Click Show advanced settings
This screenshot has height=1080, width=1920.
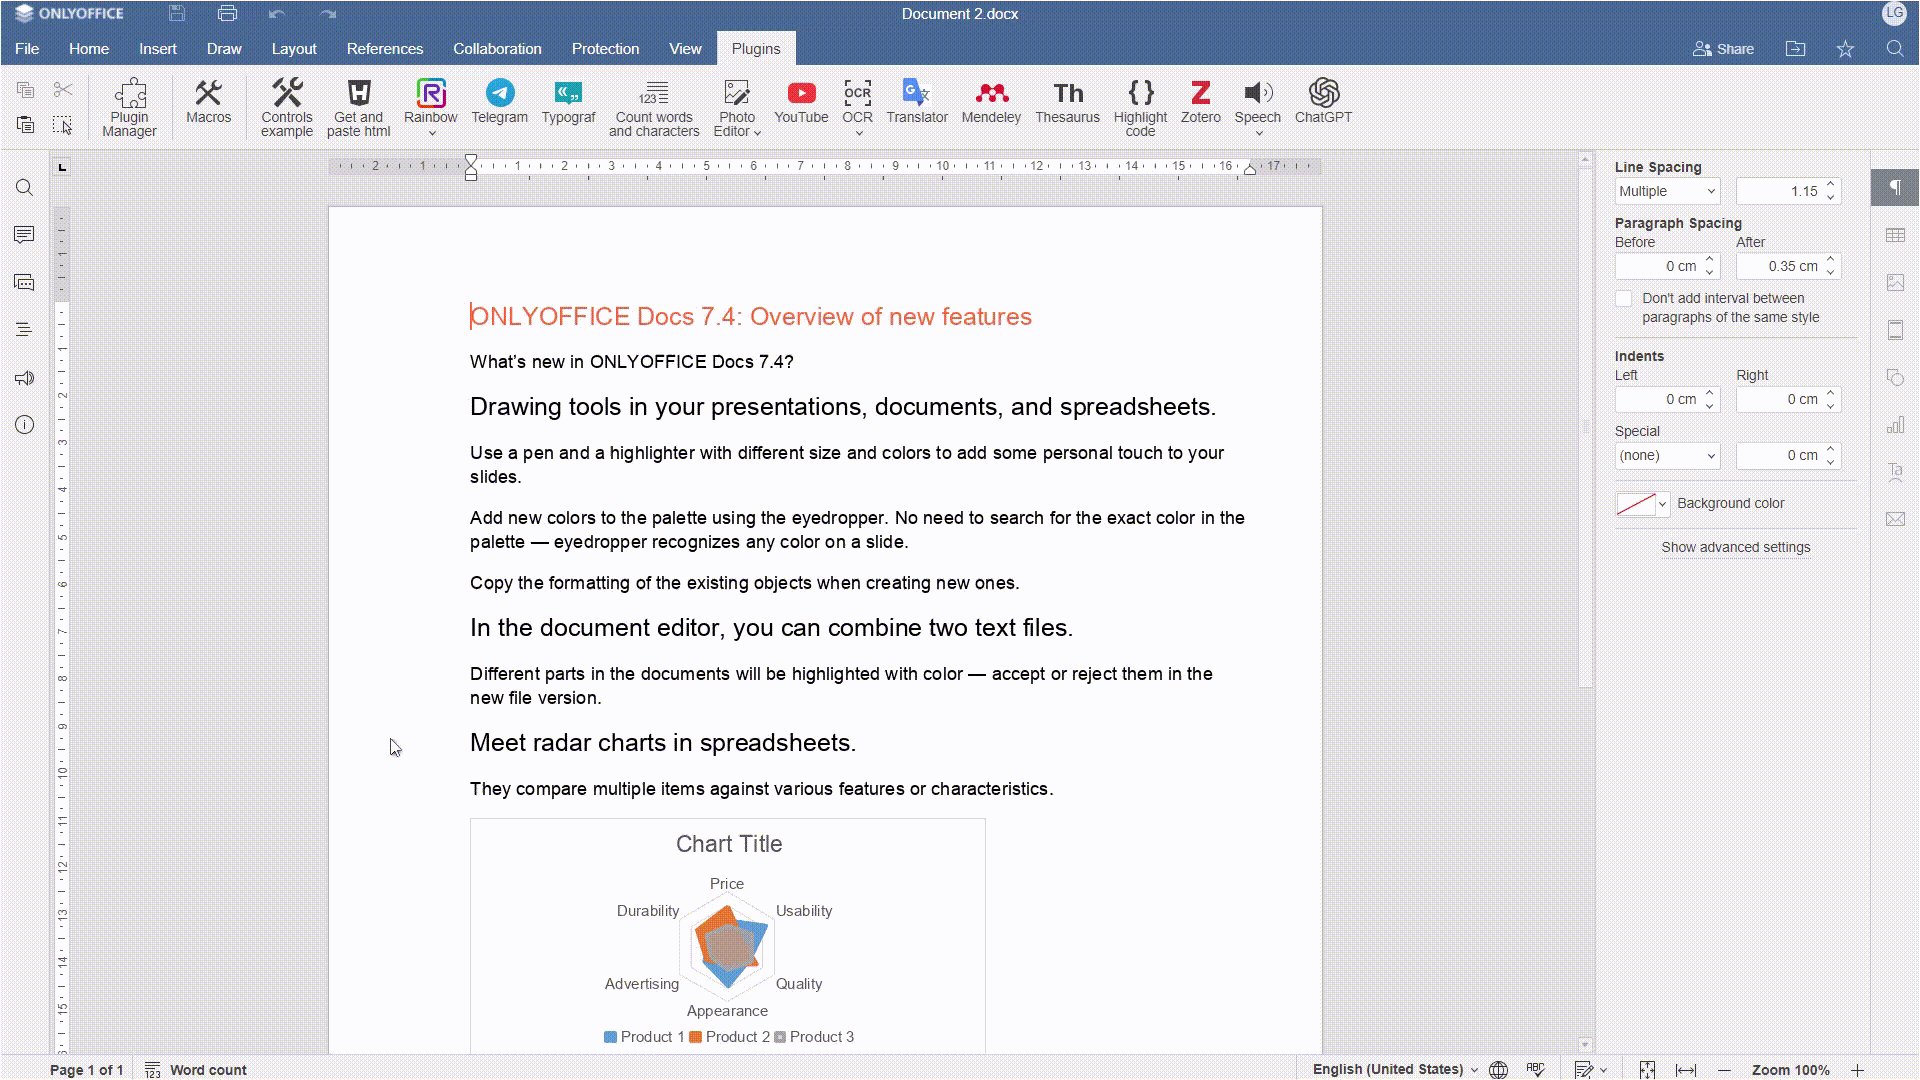1735,547
